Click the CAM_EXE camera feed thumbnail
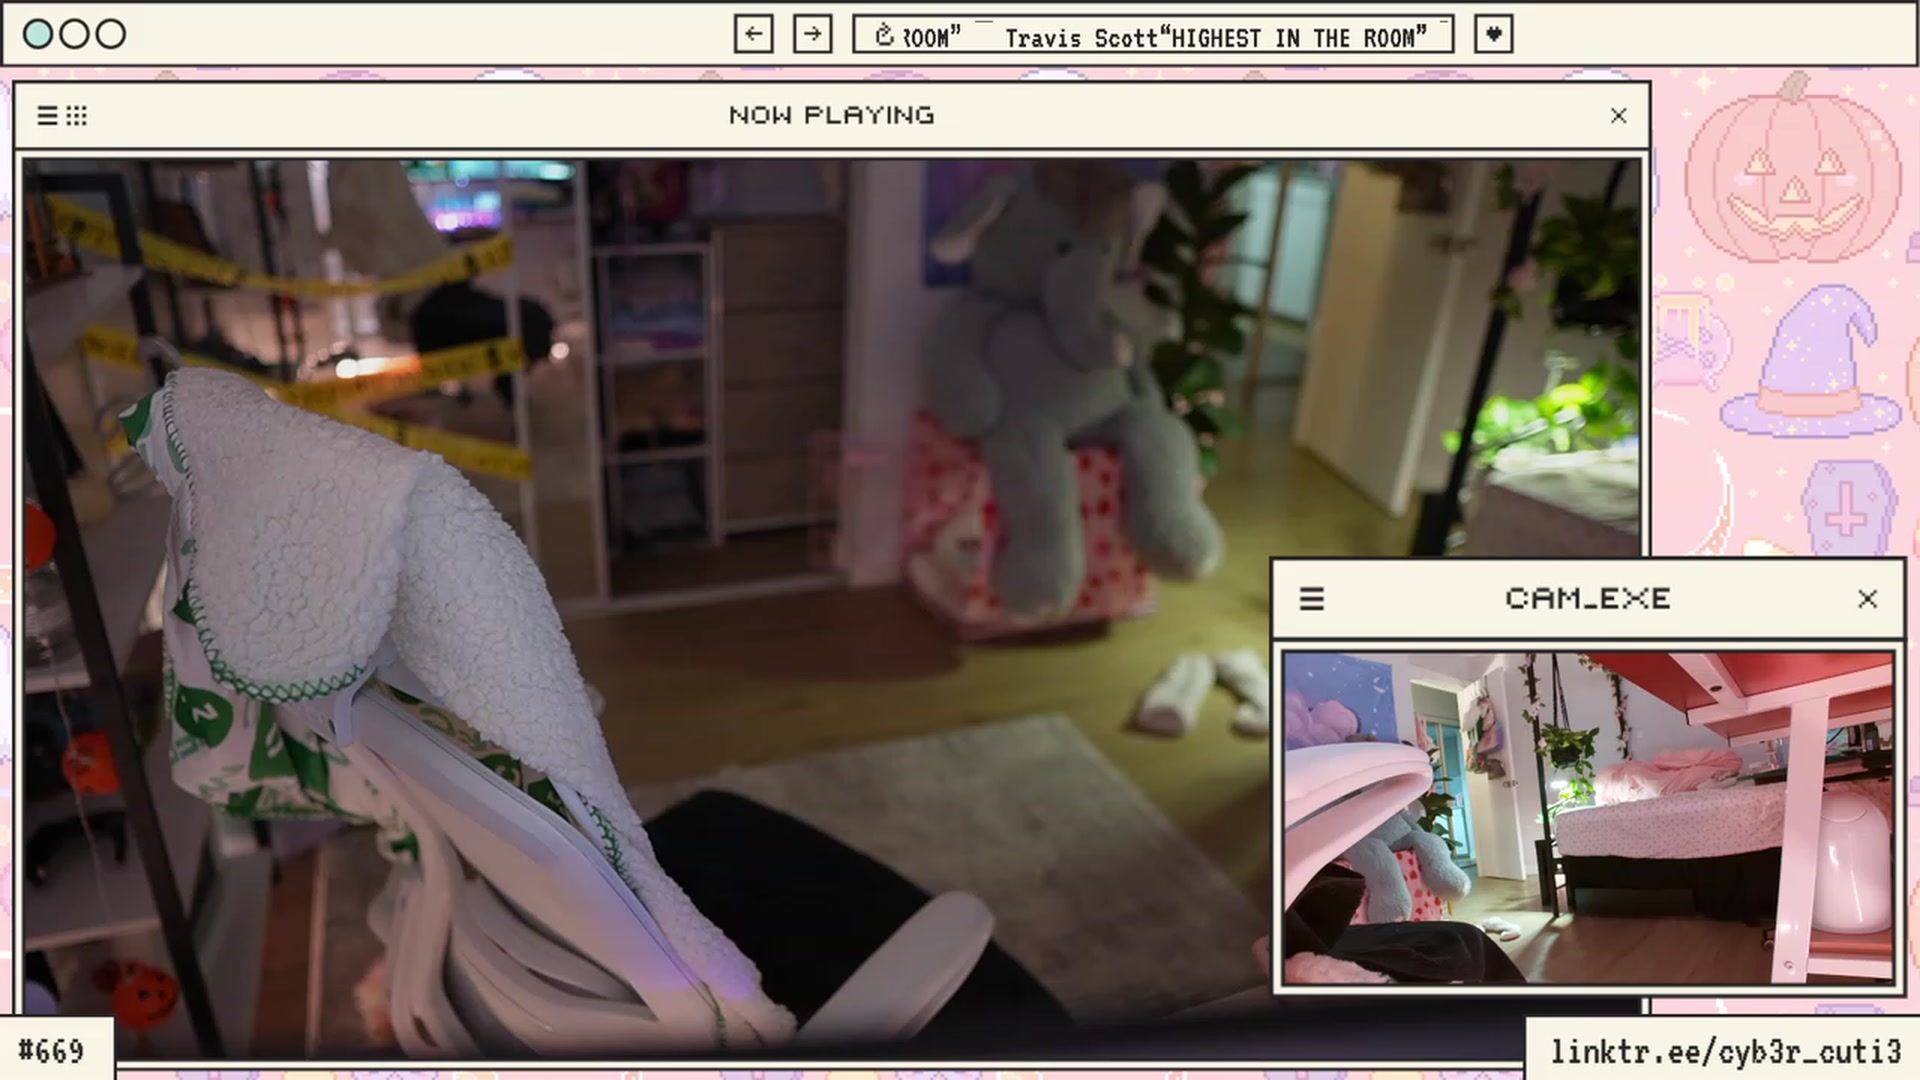This screenshot has height=1080, width=1920. pos(1588,818)
